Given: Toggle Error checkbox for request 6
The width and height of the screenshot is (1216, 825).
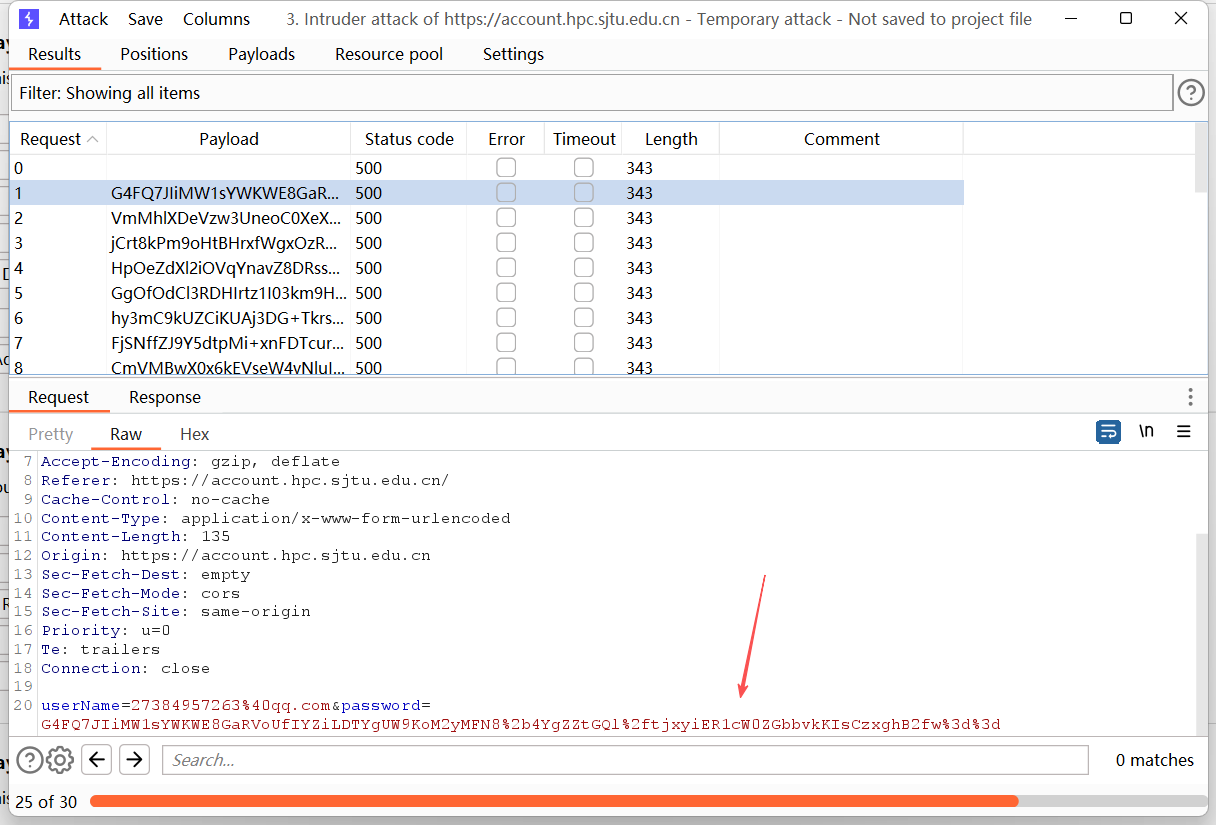Looking at the screenshot, I should pyautogui.click(x=506, y=318).
